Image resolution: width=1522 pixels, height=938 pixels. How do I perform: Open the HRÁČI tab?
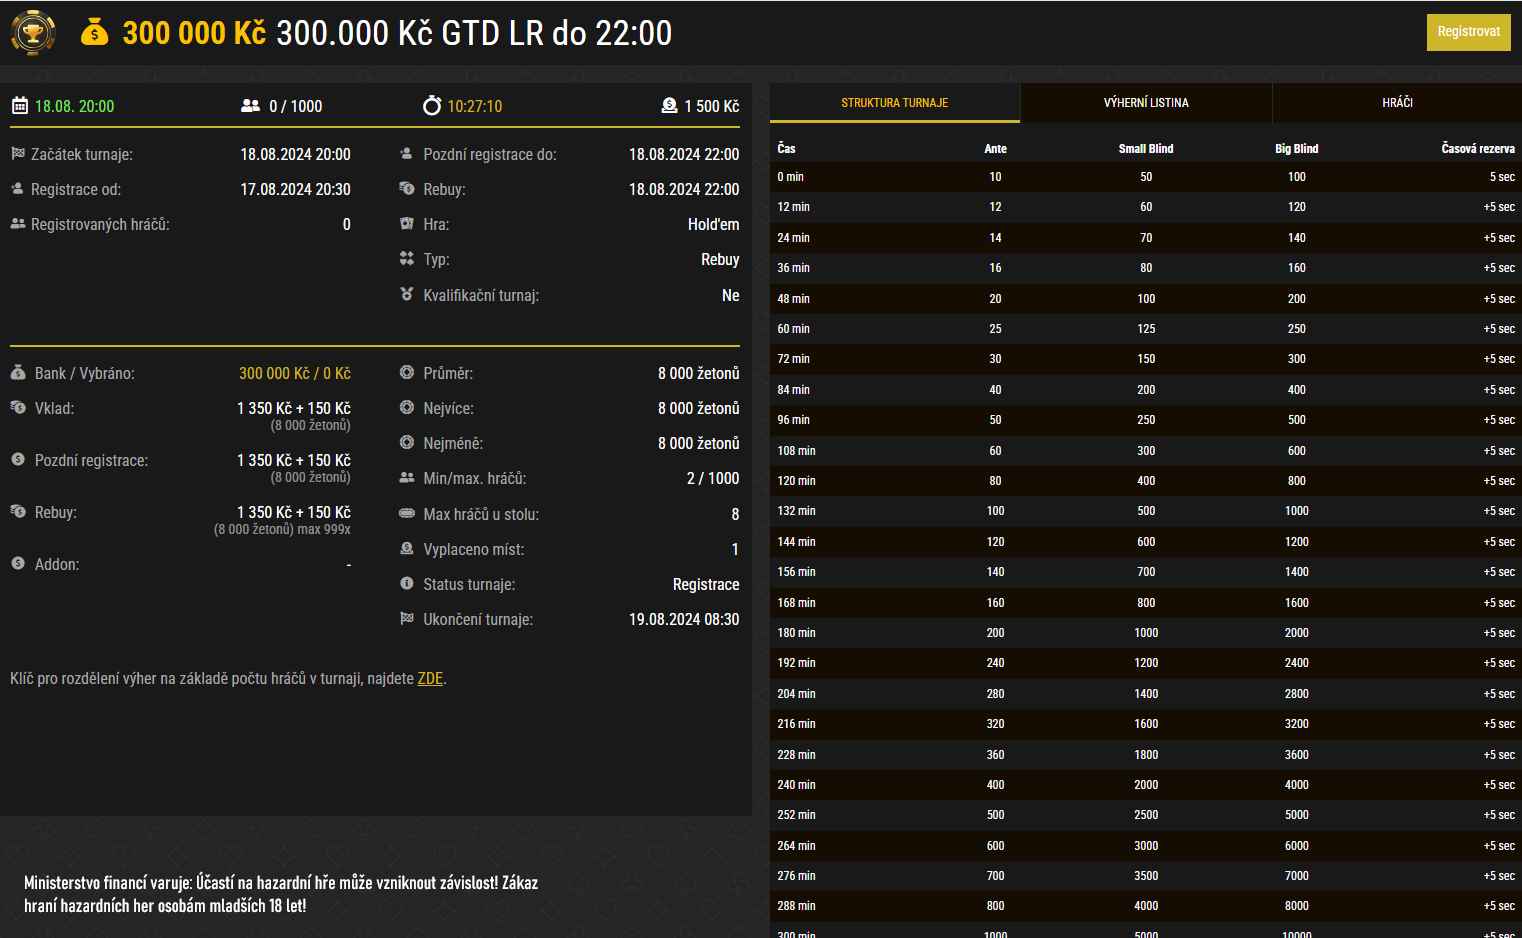coord(1397,103)
